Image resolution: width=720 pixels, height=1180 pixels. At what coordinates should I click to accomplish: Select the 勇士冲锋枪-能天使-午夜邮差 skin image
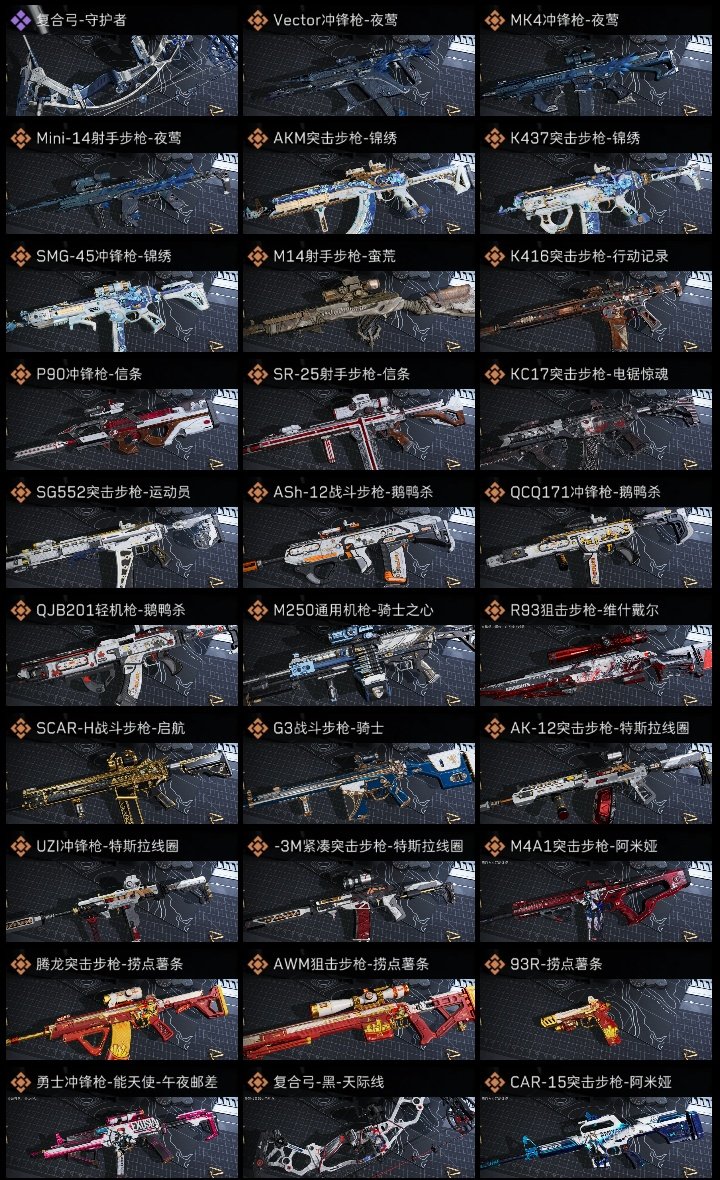tap(122, 1138)
